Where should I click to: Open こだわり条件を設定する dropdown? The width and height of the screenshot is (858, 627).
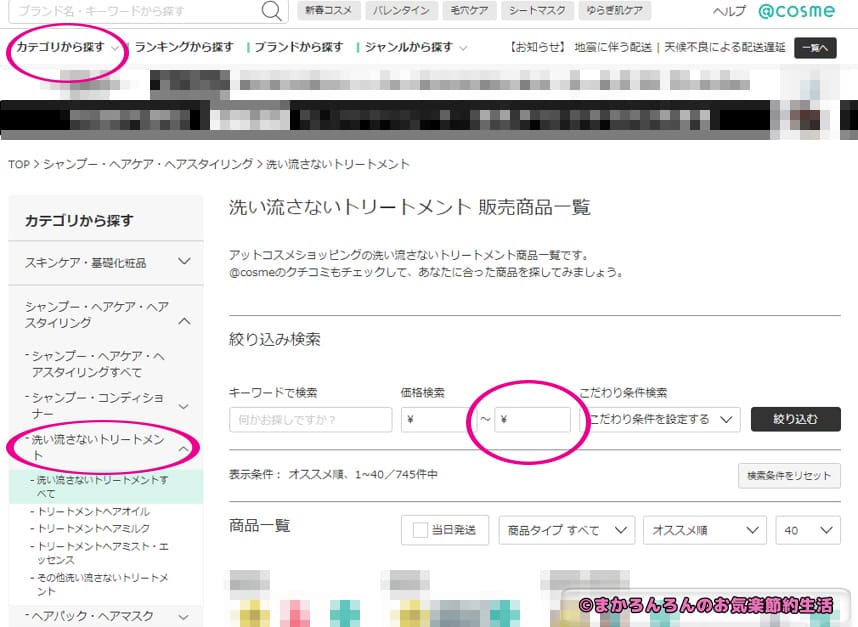click(x=660, y=420)
